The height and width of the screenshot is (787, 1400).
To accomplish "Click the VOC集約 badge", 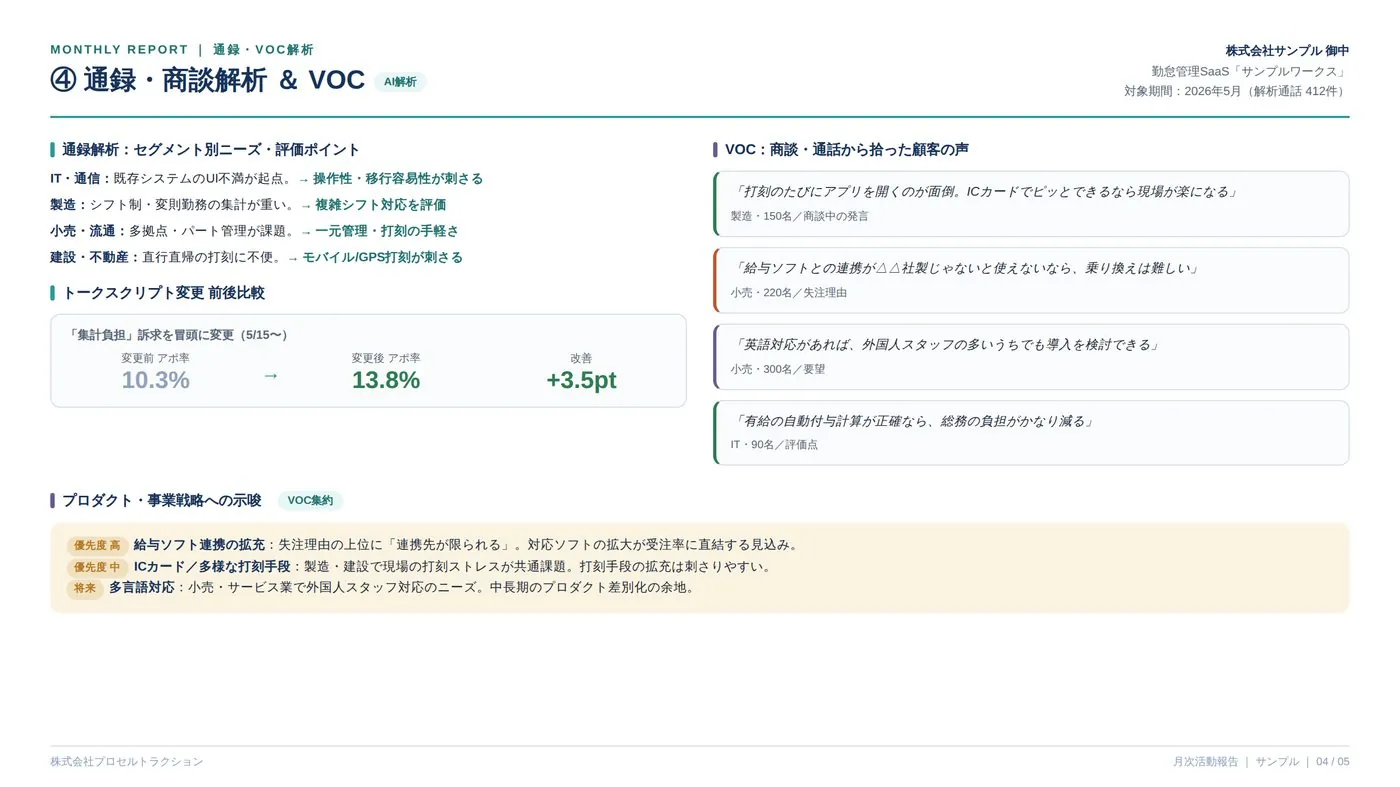I will tap(310, 501).
